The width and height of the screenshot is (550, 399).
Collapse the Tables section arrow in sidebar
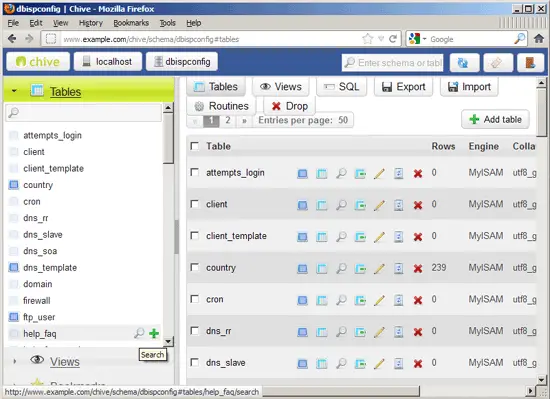pyautogui.click(x=14, y=91)
